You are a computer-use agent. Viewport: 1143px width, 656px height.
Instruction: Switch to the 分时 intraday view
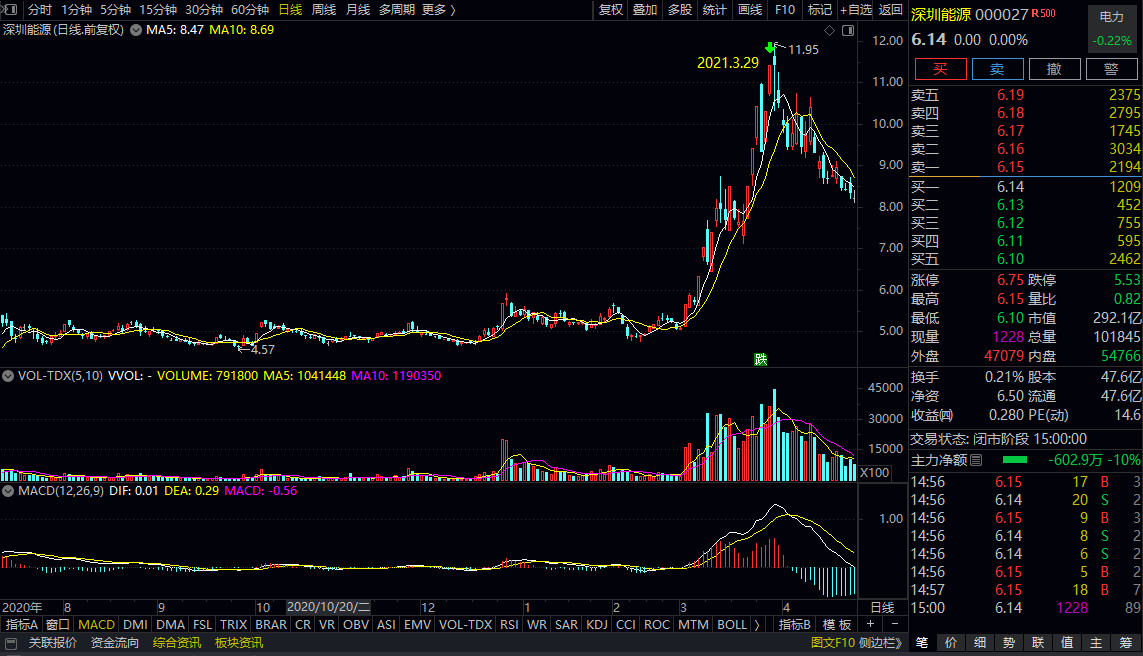coord(40,9)
